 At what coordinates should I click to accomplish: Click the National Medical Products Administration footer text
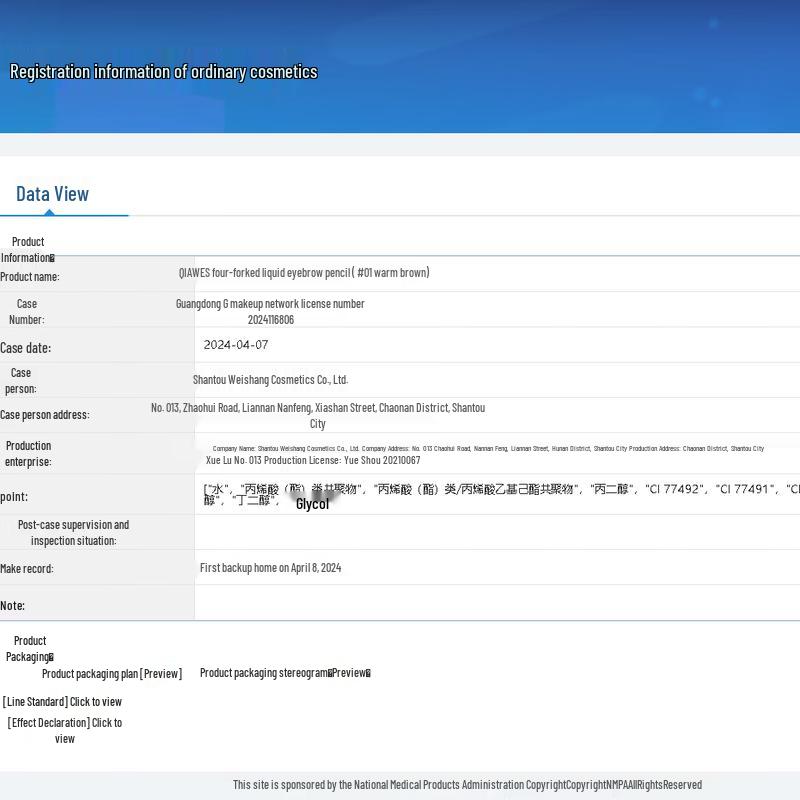pos(467,785)
